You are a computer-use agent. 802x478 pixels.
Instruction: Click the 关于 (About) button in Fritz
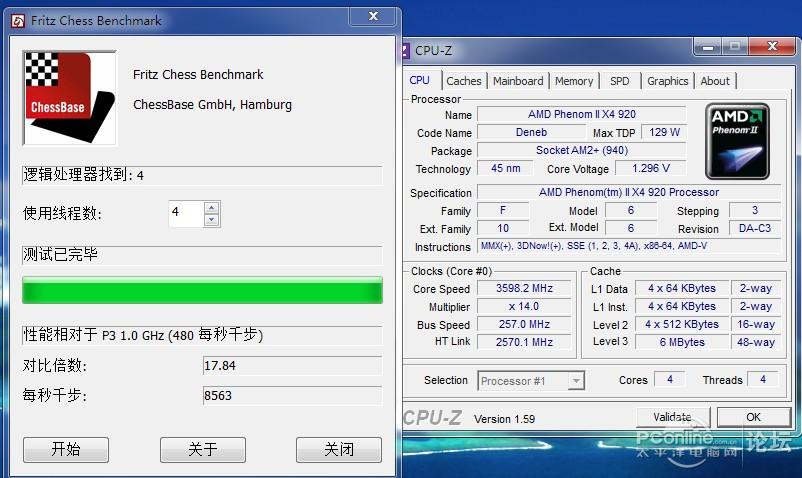coord(203,449)
